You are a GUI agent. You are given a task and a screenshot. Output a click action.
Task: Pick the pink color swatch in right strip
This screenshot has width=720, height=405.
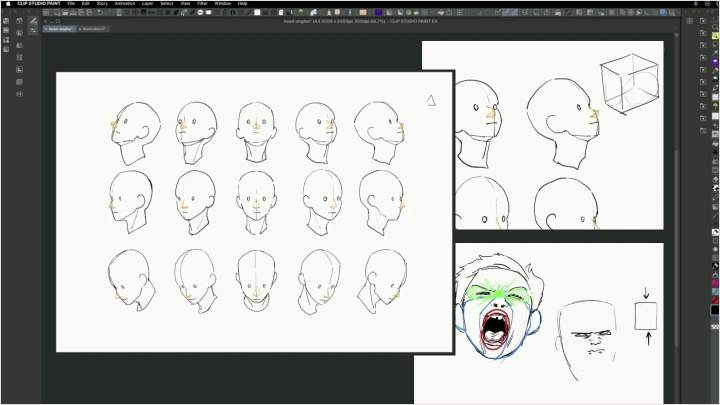pos(715,283)
